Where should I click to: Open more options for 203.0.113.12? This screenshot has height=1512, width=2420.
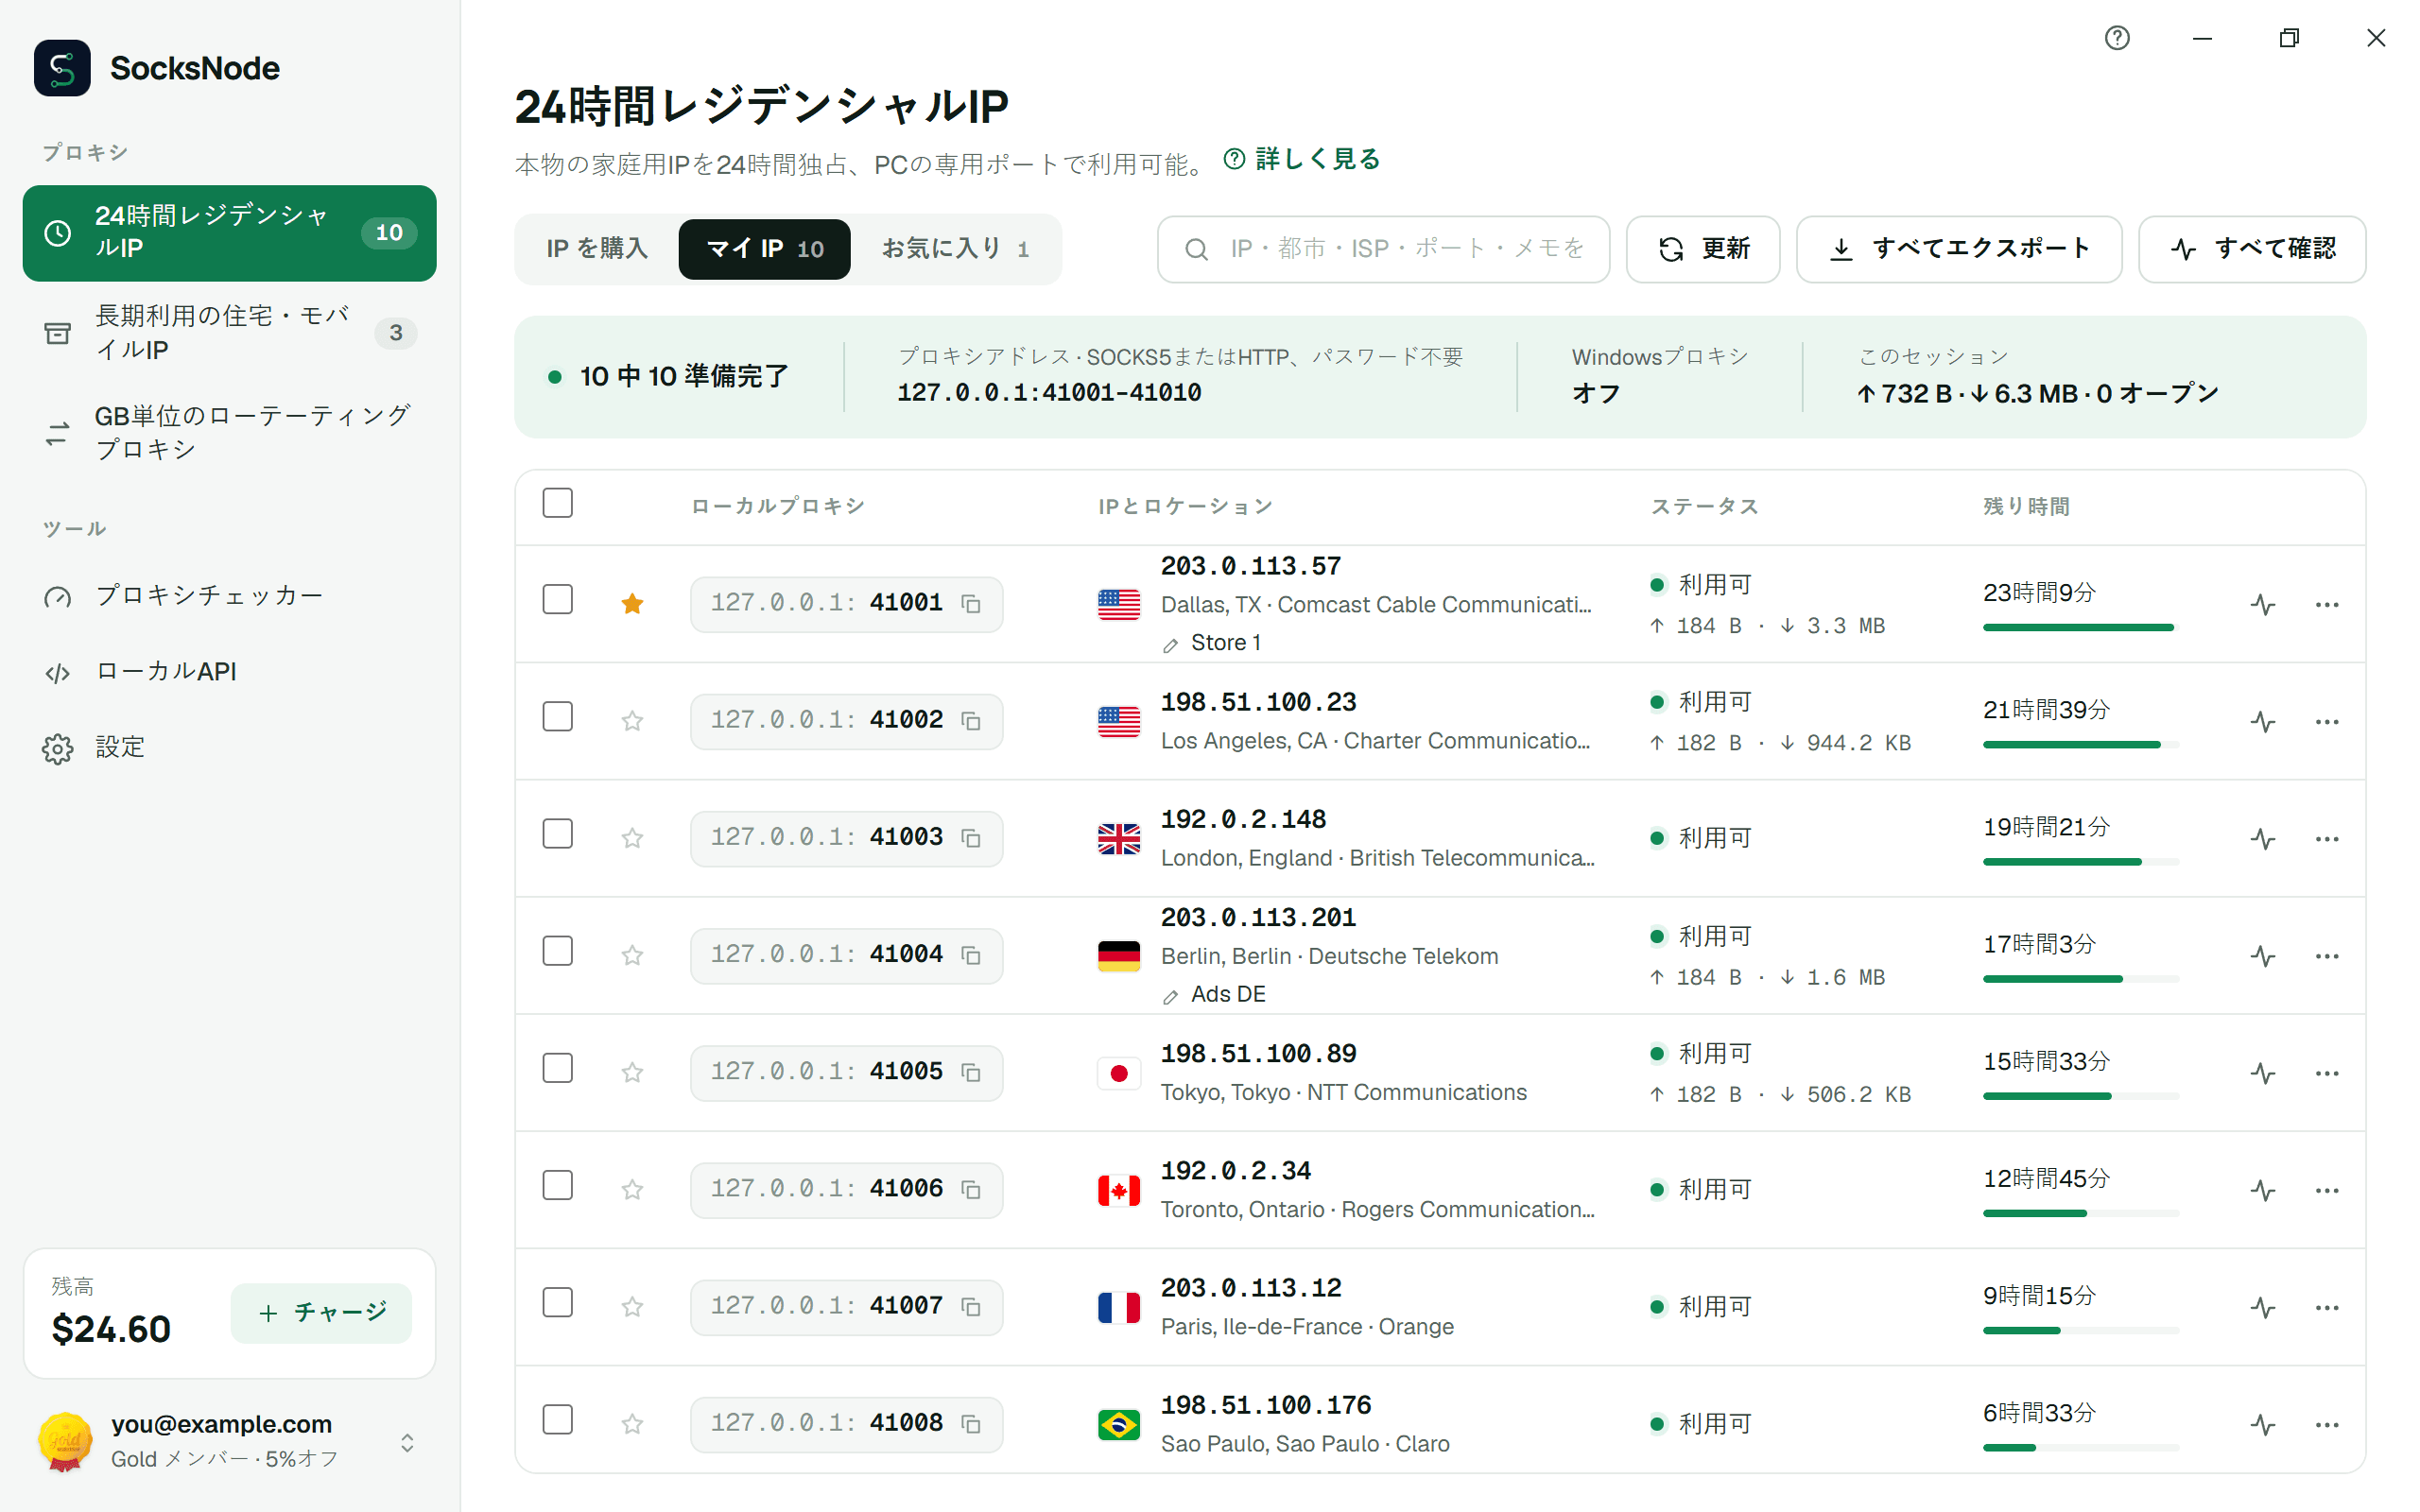[x=2326, y=1306]
